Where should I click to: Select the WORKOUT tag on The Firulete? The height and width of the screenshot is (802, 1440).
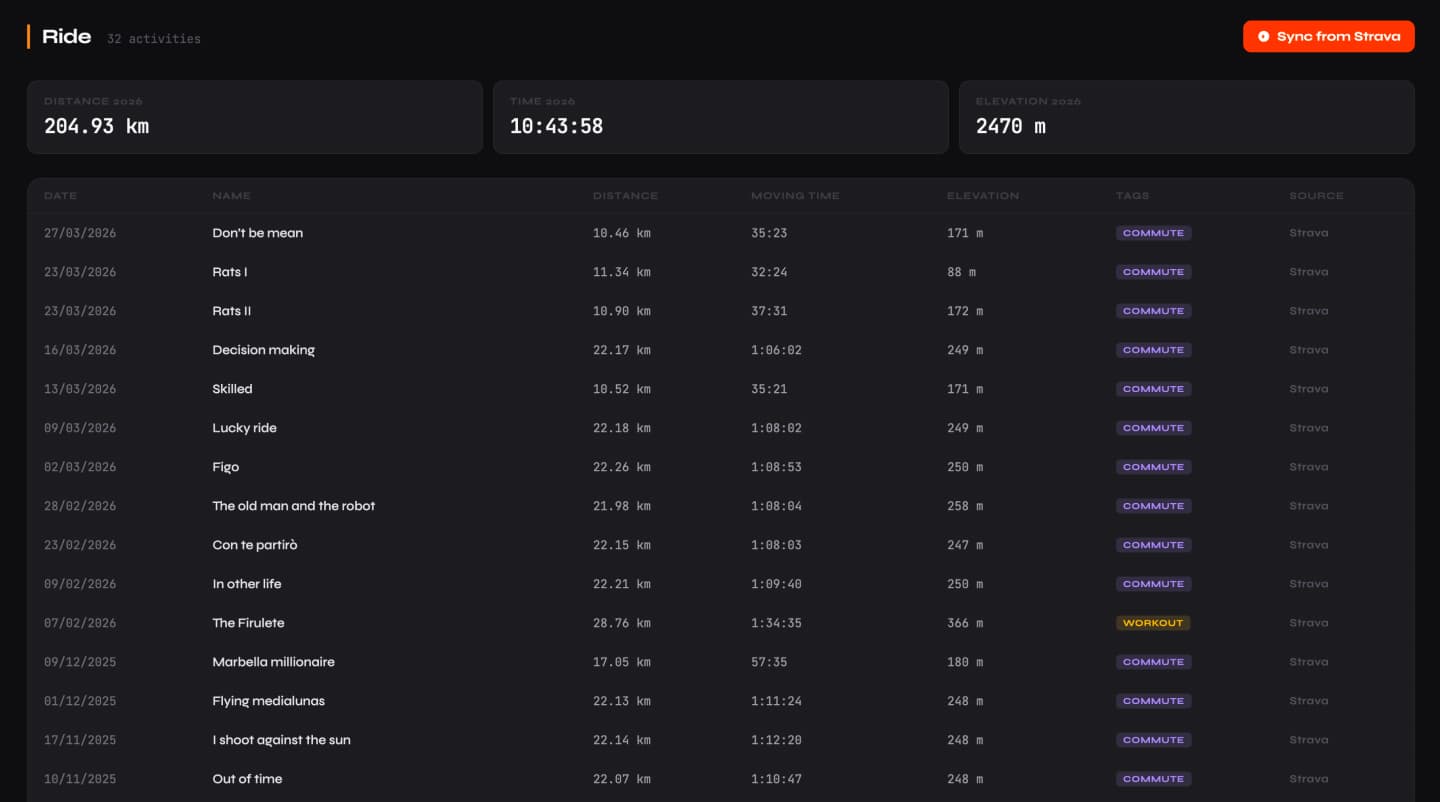(1153, 622)
